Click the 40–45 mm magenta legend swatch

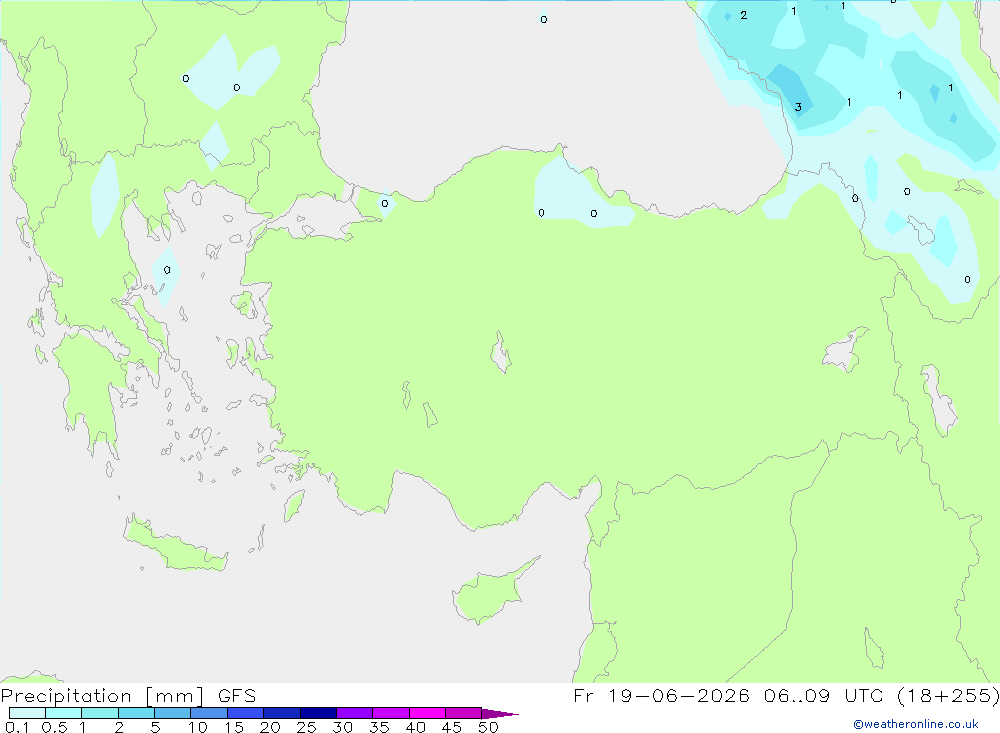(427, 713)
